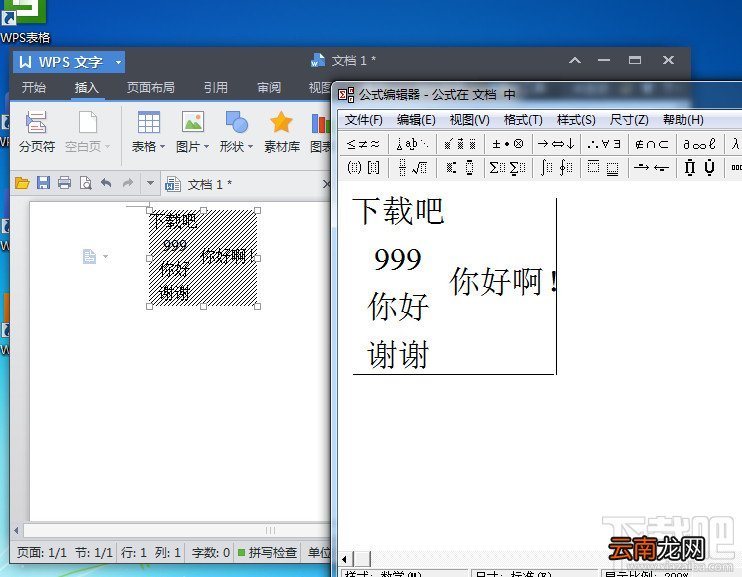Open the integral templates palette
This screenshot has height=577, width=742.
[x=556, y=167]
